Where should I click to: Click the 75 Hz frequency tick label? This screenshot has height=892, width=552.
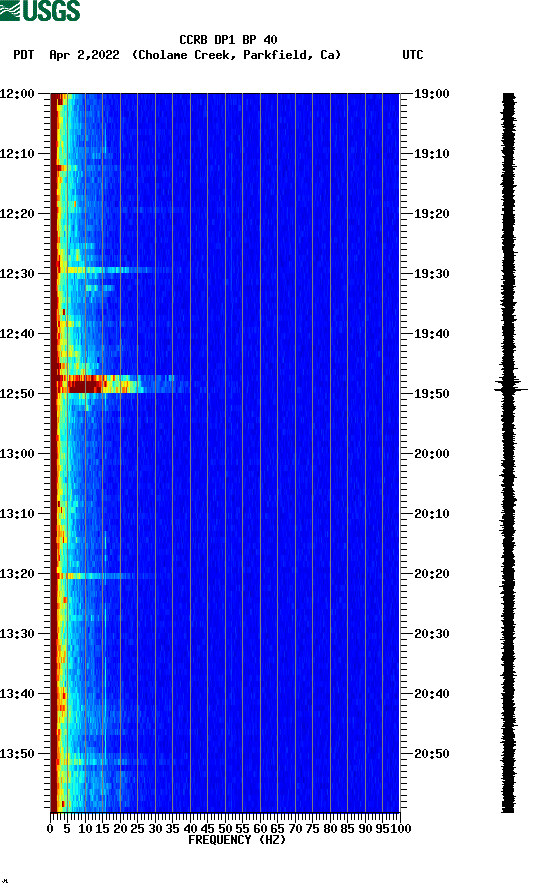click(312, 829)
